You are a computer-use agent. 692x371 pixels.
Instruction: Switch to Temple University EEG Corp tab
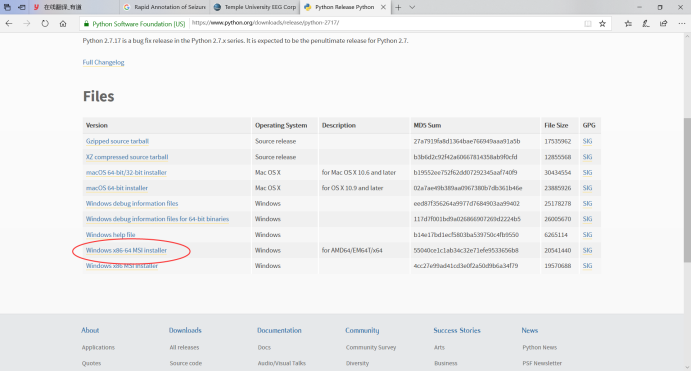click(x=255, y=7)
